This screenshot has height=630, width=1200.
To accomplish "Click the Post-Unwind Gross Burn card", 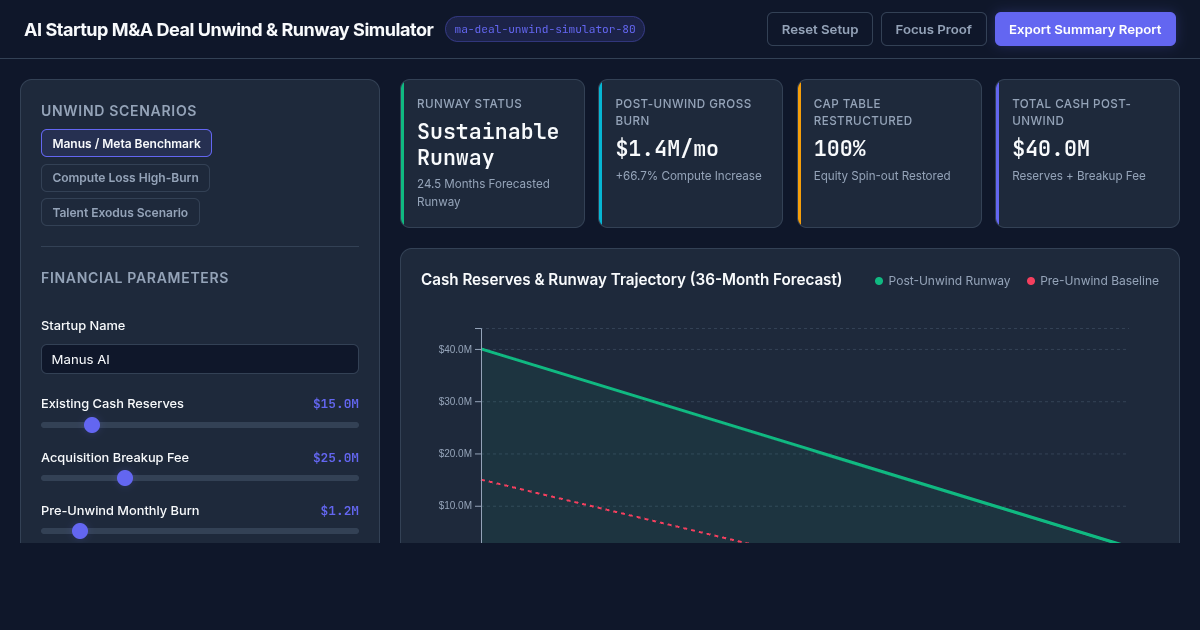I will tap(691, 153).
